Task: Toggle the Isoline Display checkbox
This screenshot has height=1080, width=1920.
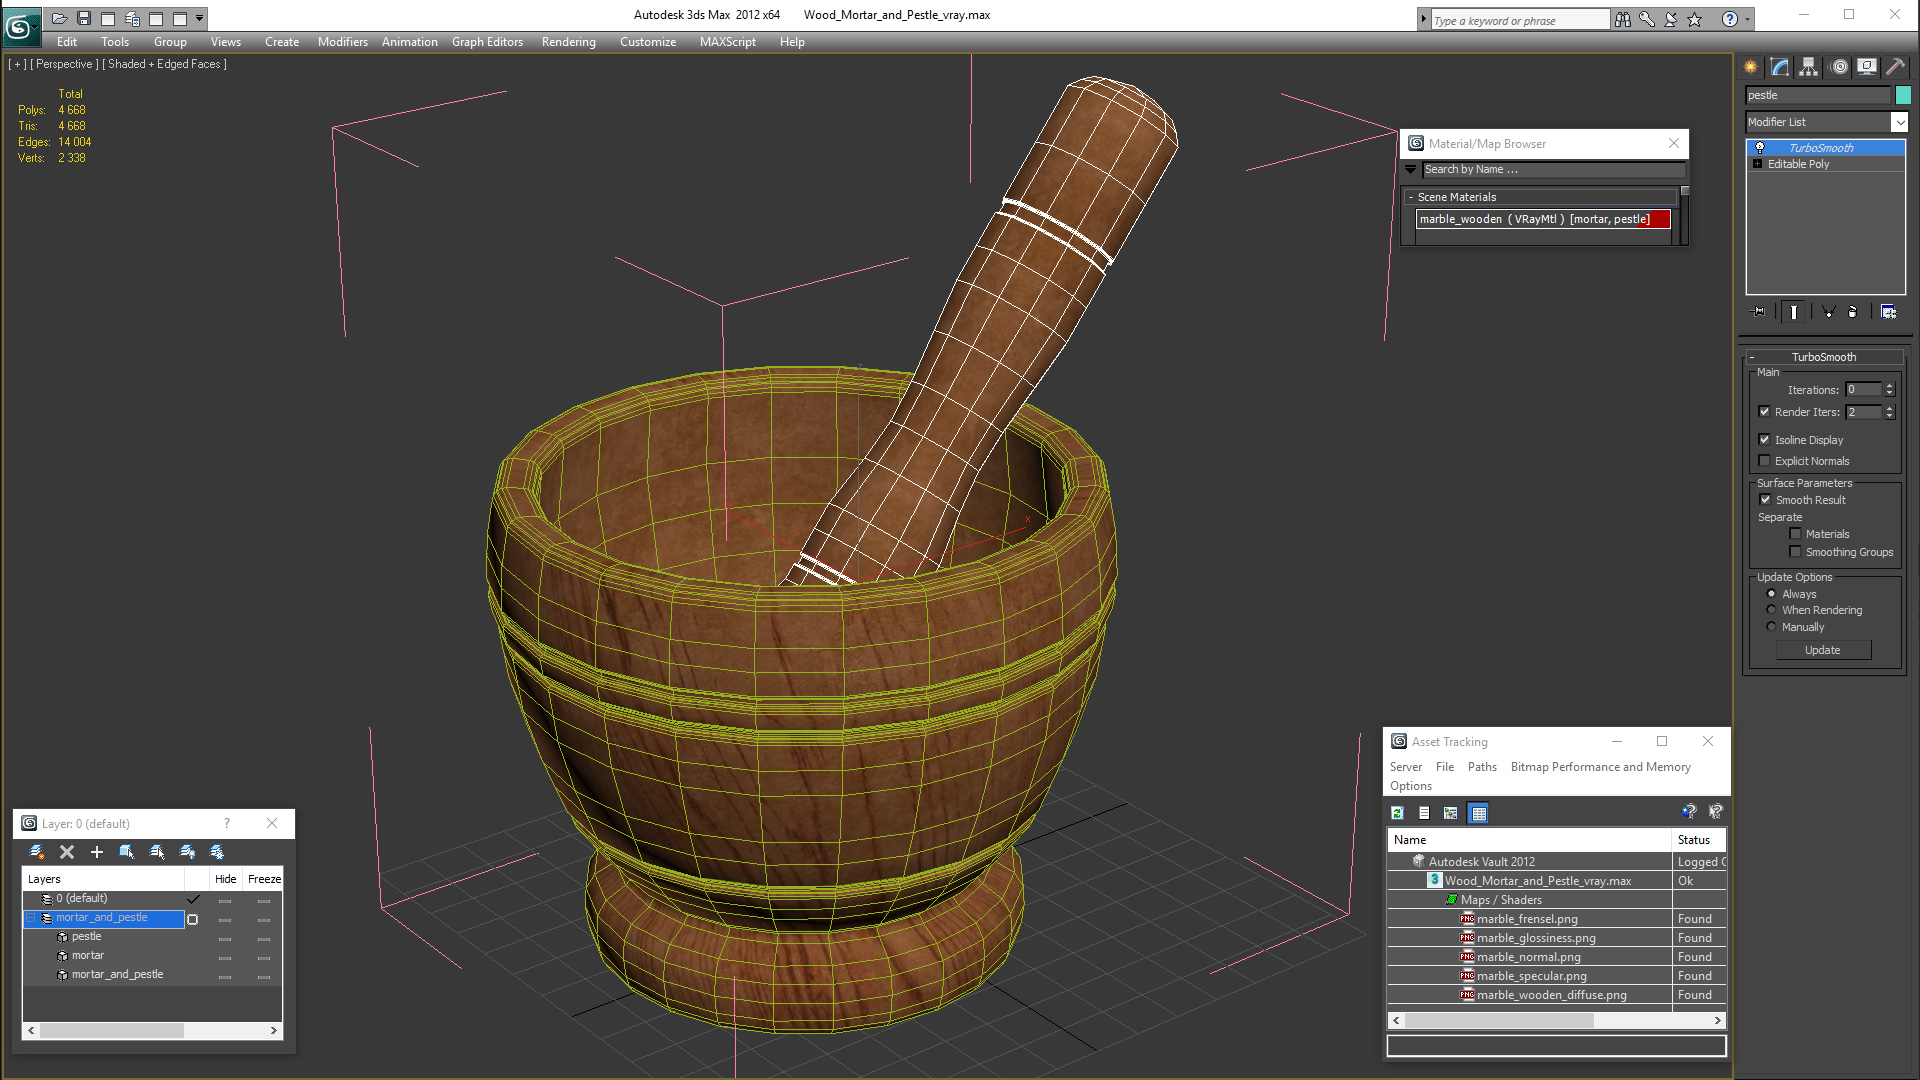Action: pyautogui.click(x=1765, y=440)
